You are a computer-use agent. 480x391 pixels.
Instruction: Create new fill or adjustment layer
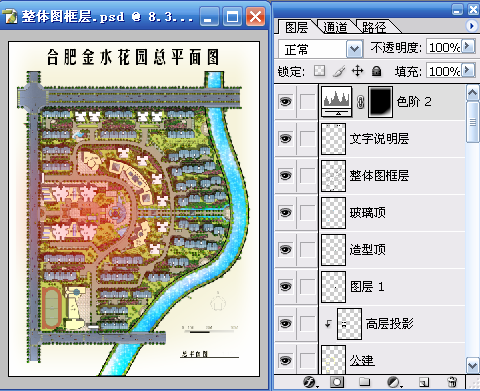[394, 382]
